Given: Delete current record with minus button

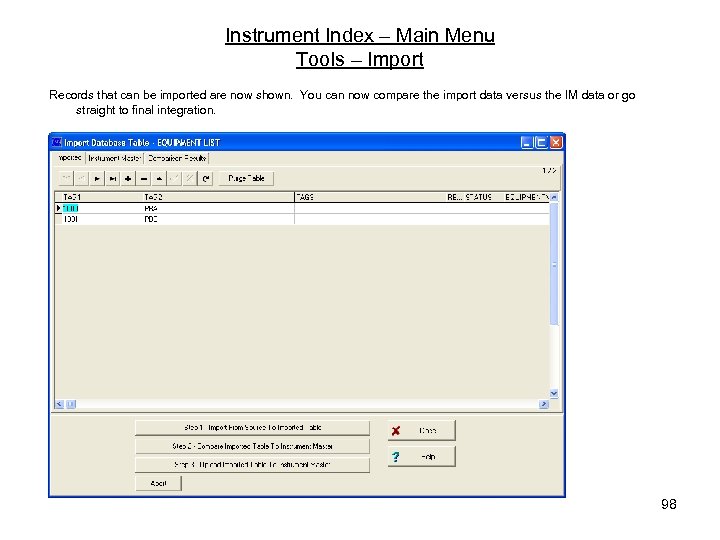Looking at the screenshot, I should (x=144, y=178).
